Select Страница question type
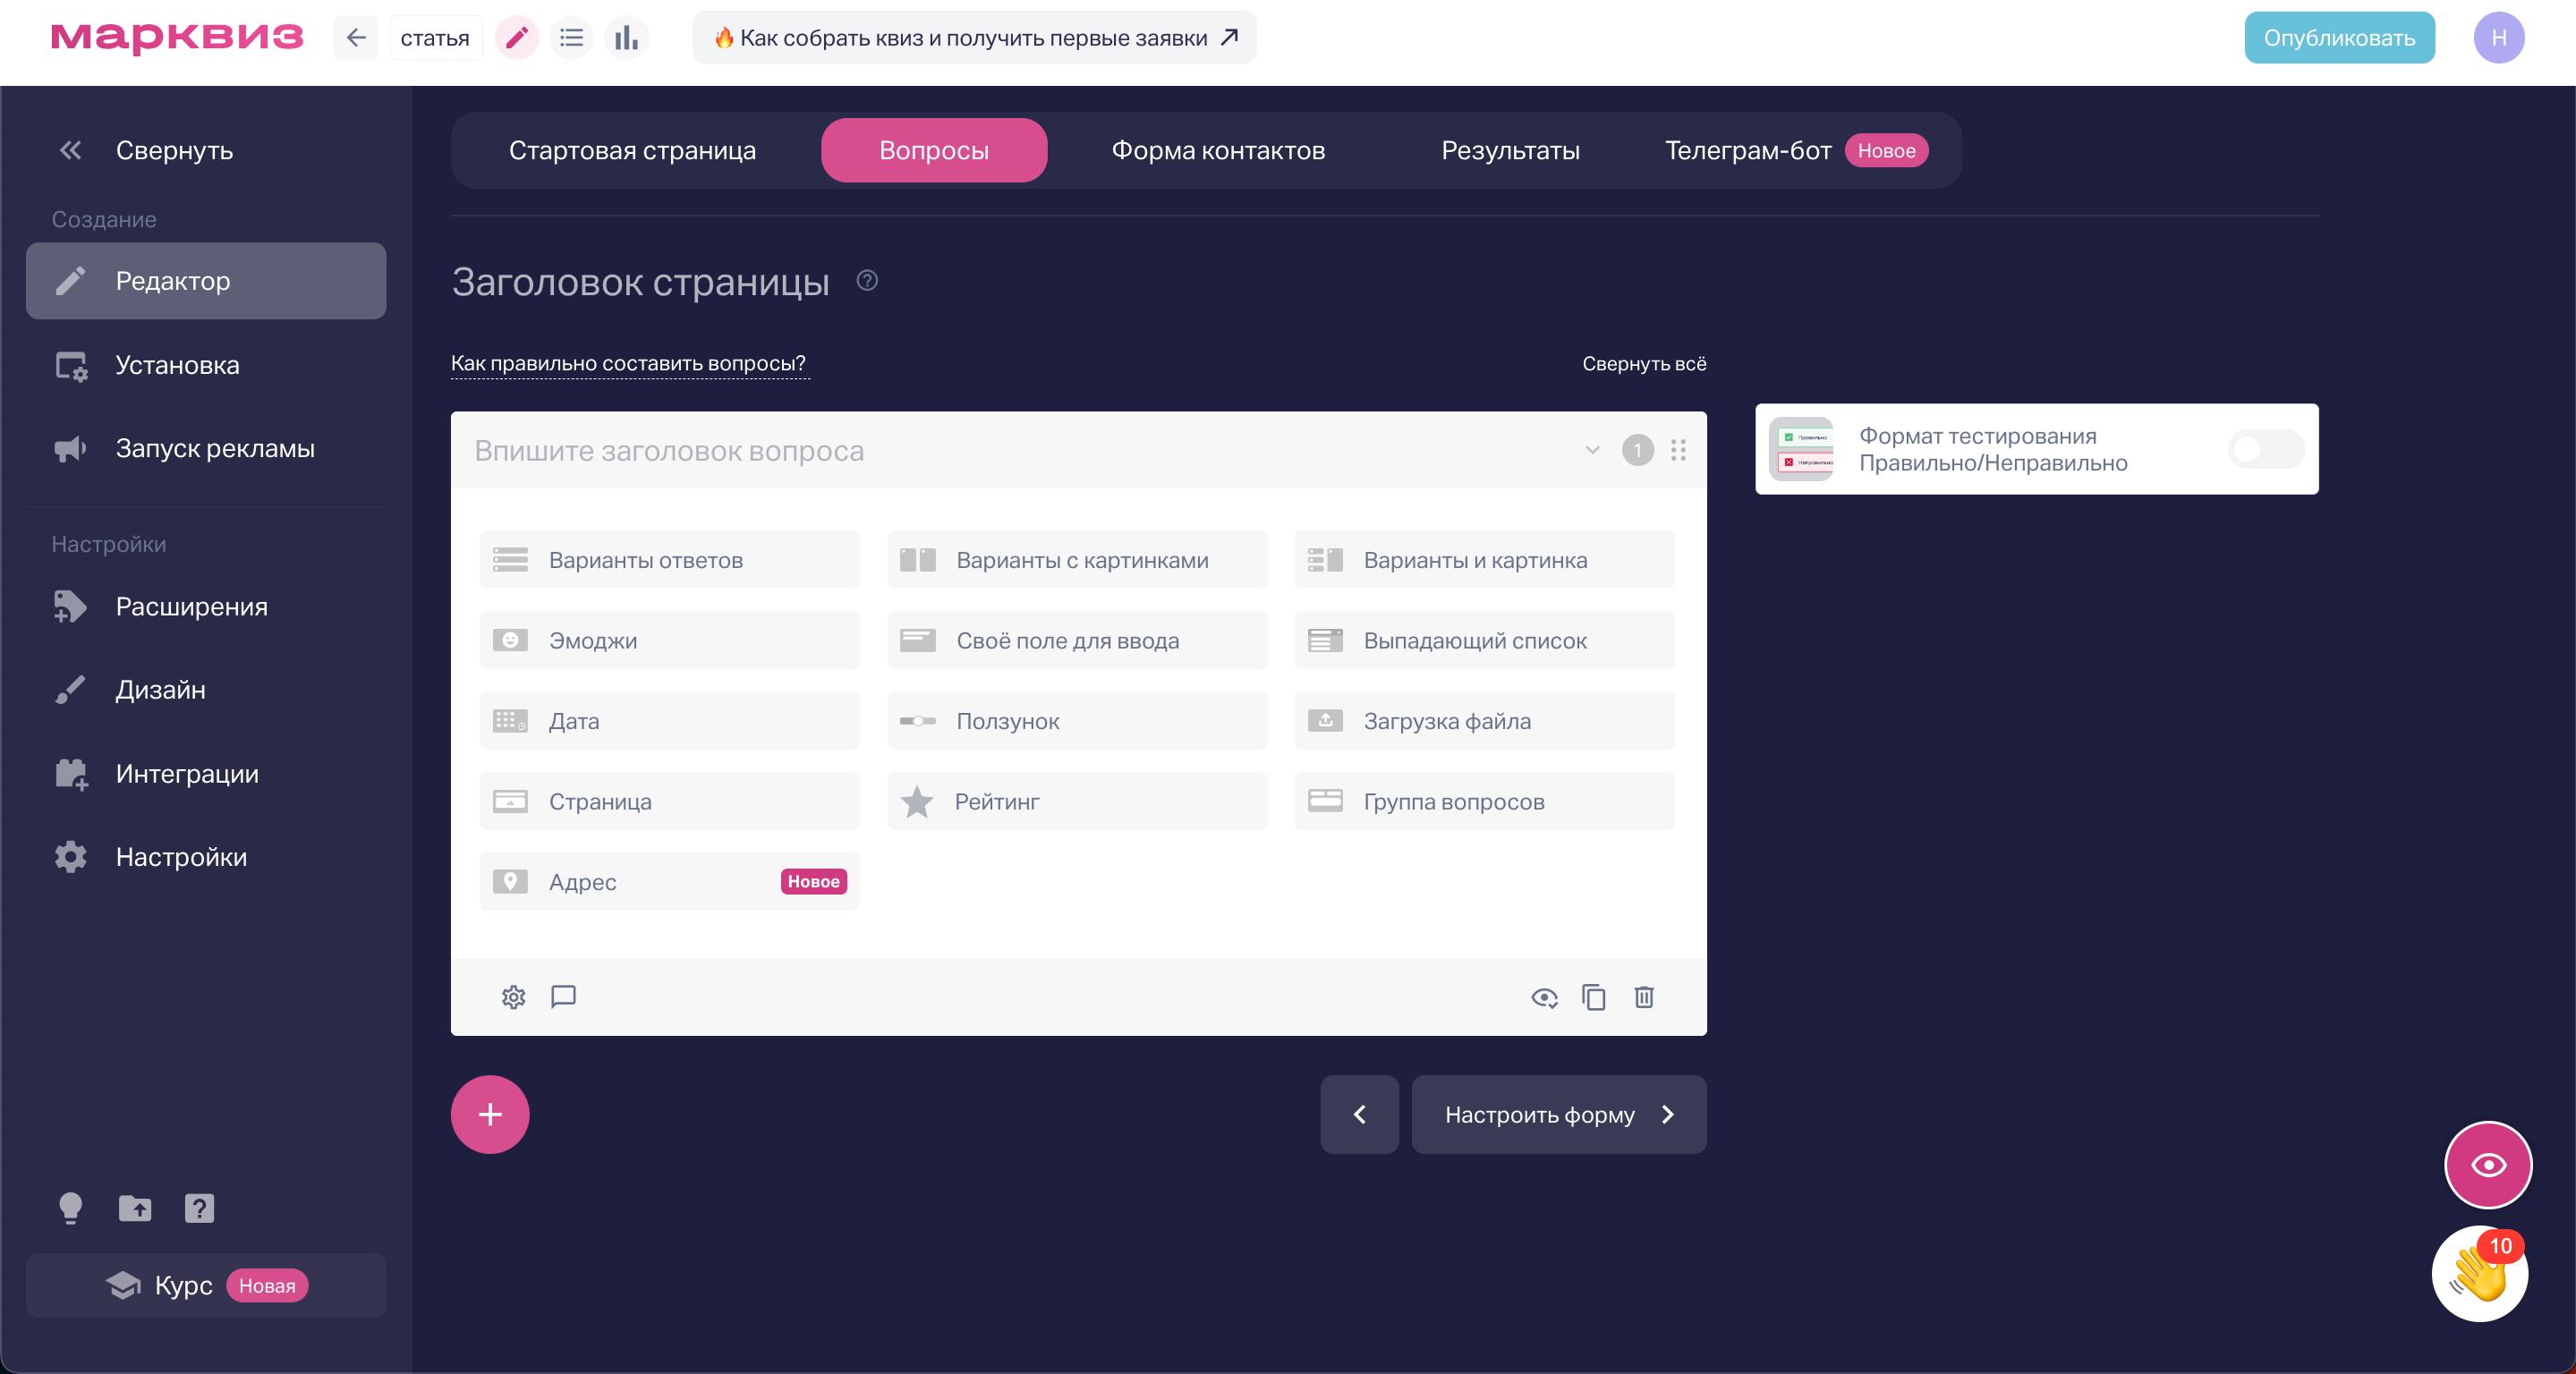Image resolution: width=2576 pixels, height=1374 pixels. (x=669, y=801)
